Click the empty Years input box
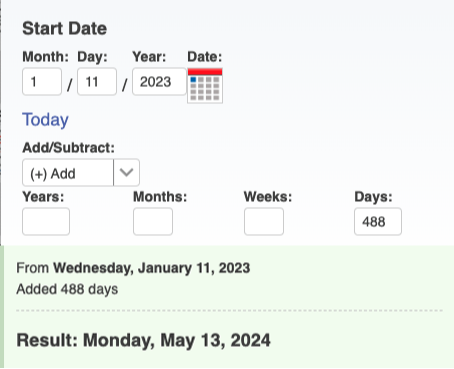Image resolution: width=454 pixels, height=369 pixels. click(46, 221)
